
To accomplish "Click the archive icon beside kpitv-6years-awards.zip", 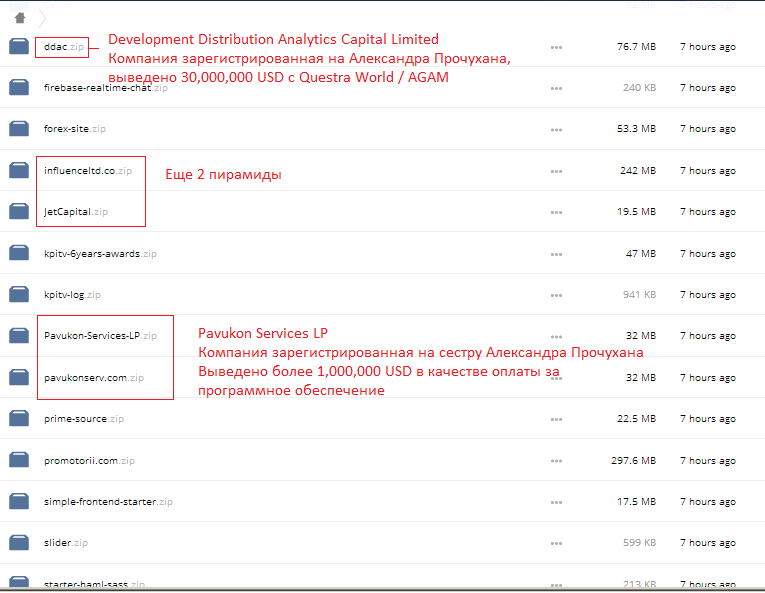I will coord(19,253).
